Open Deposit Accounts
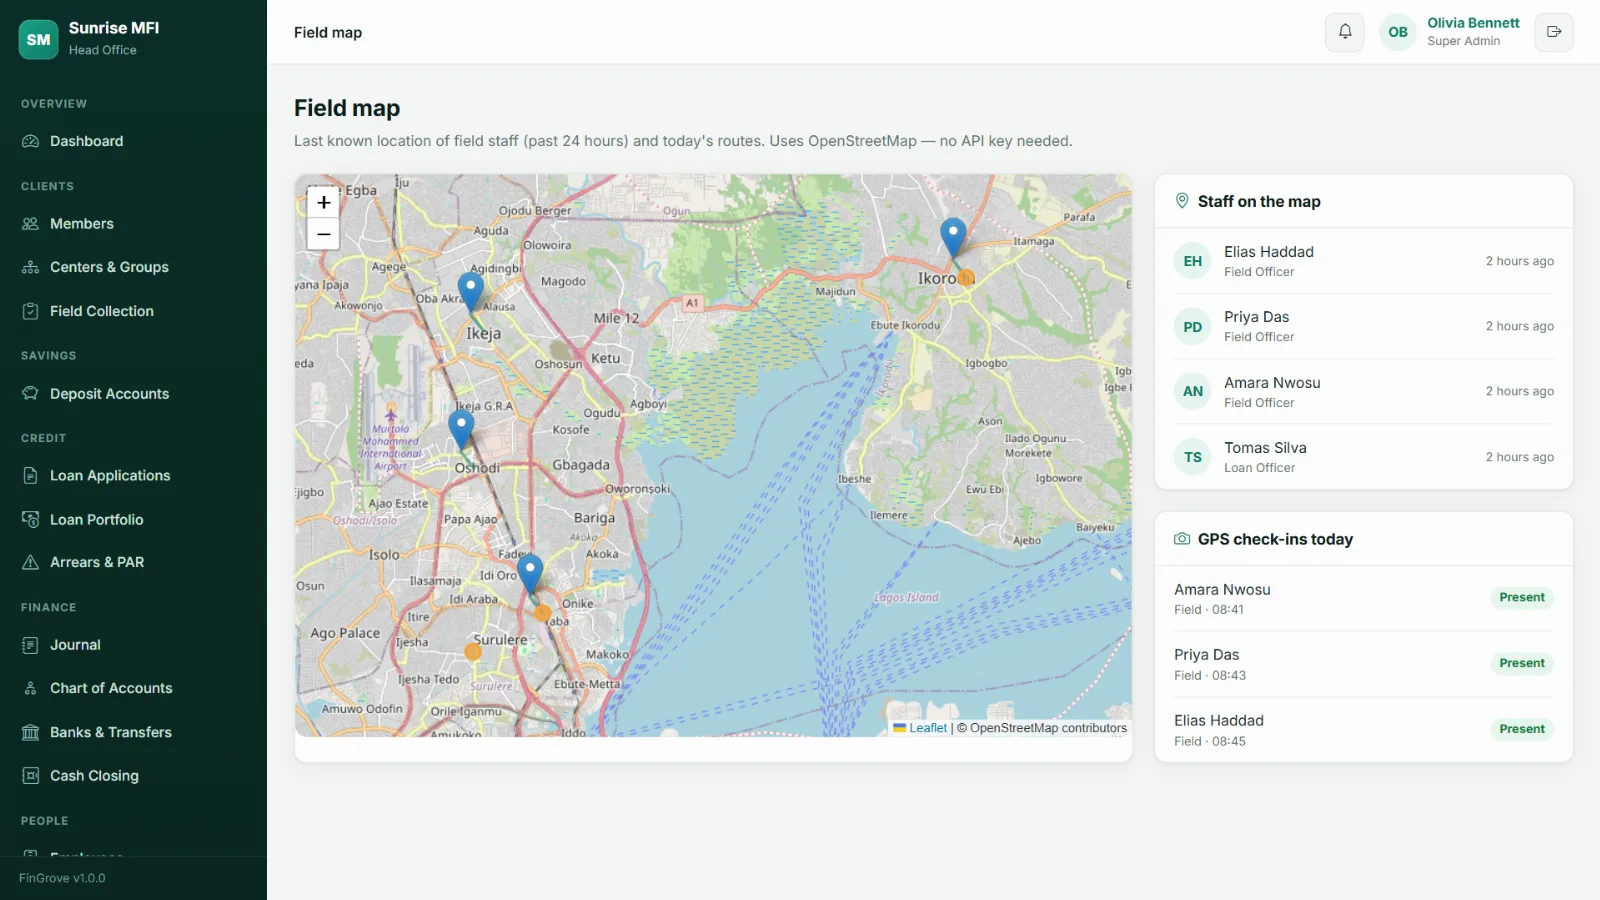 pyautogui.click(x=133, y=394)
